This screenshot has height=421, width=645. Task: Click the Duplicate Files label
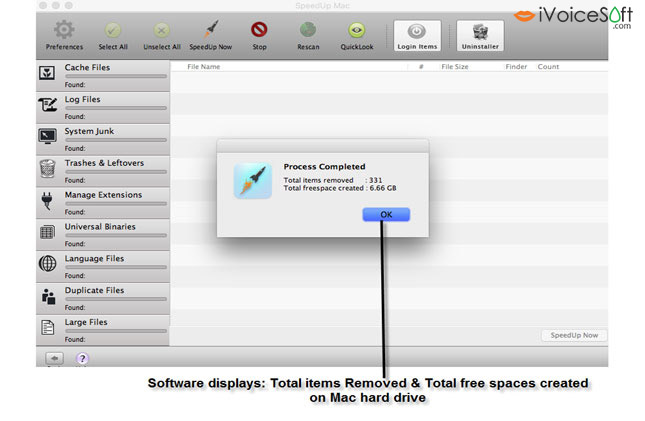(94, 291)
